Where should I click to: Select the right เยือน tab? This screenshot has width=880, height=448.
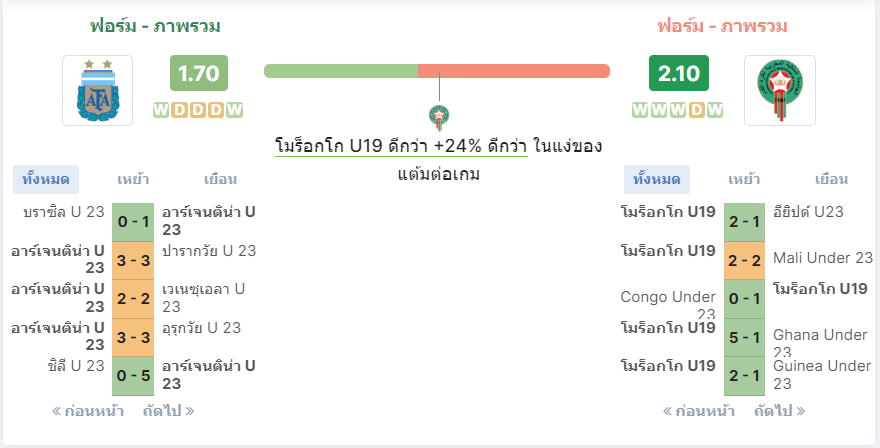tap(831, 180)
